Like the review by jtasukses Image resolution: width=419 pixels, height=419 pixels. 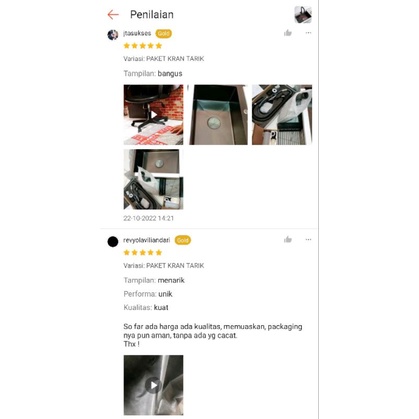point(288,33)
